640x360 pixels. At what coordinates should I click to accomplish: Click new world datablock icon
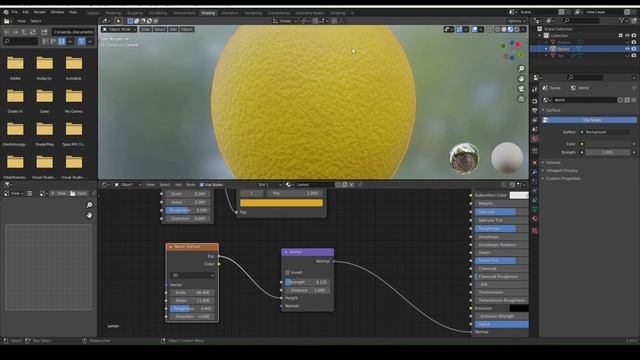tap(627, 100)
